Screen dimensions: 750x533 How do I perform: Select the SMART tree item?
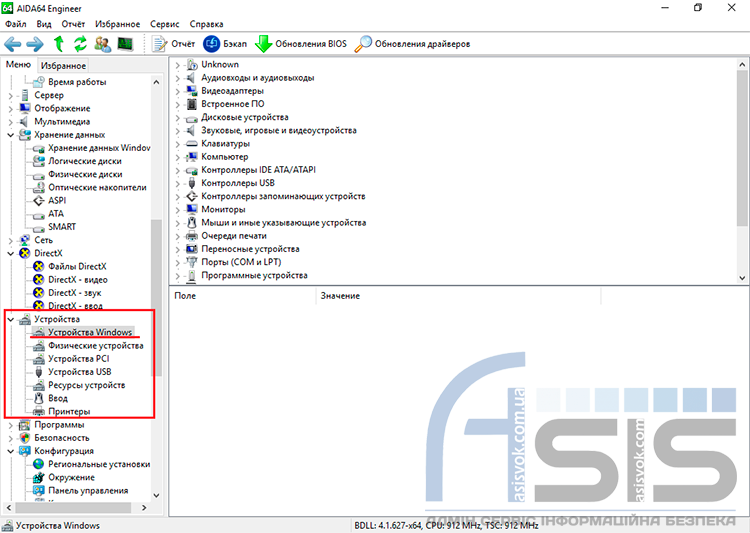[62, 227]
